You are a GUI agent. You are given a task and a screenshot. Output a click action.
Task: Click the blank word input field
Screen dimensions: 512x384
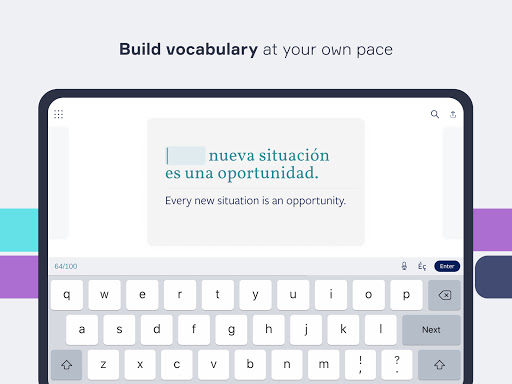point(186,156)
